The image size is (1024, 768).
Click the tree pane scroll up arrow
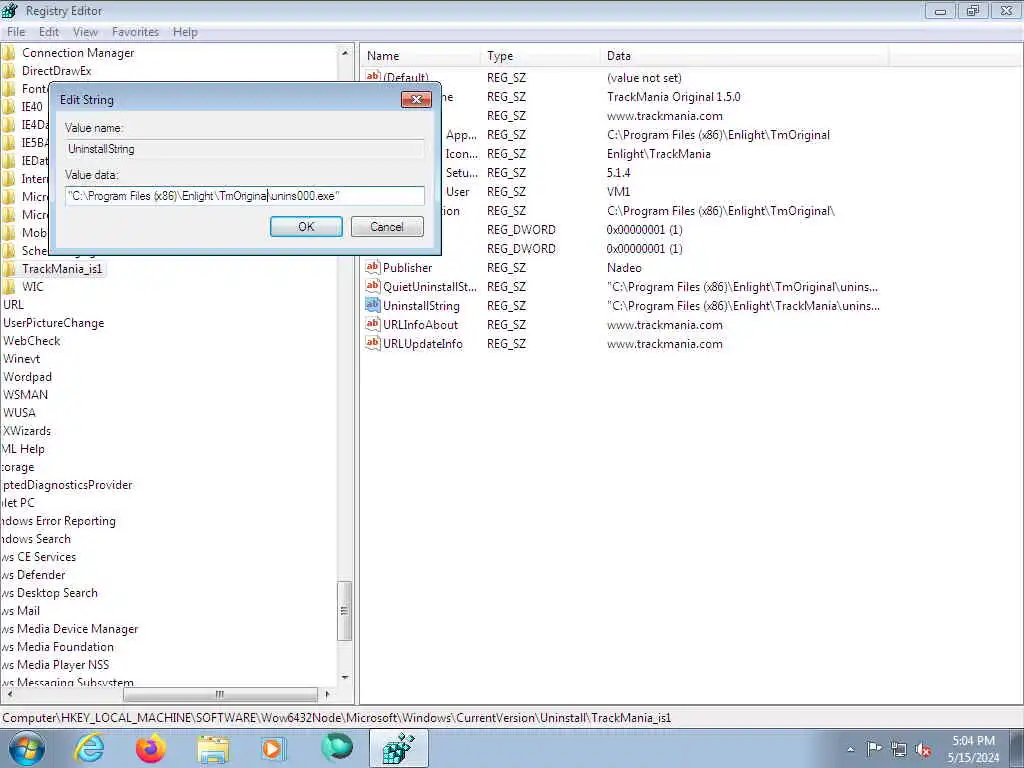pos(345,52)
